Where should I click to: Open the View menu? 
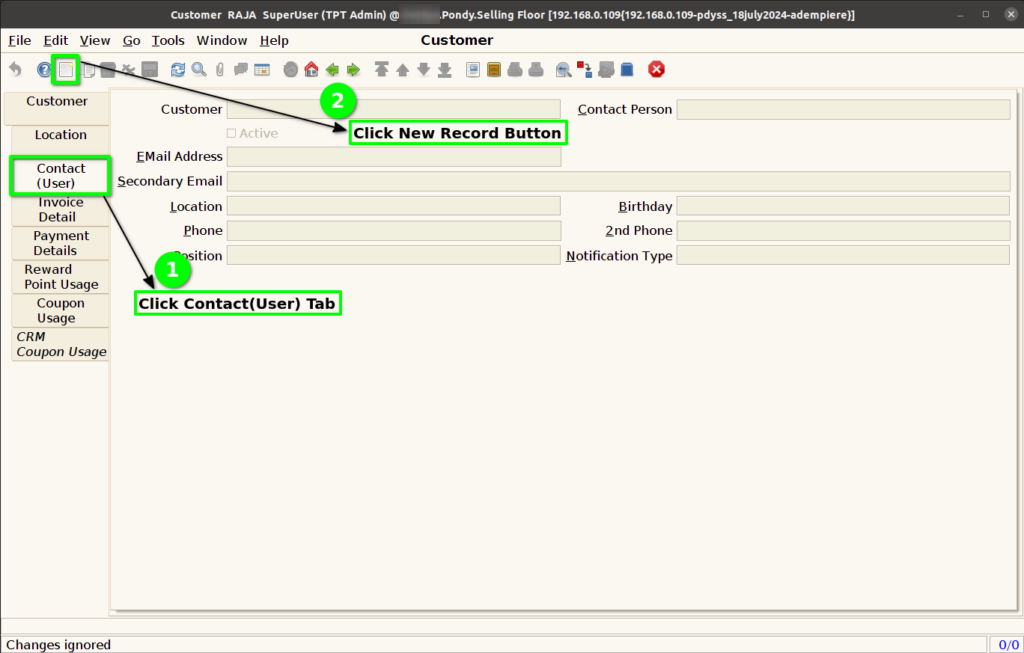pyautogui.click(x=95, y=40)
